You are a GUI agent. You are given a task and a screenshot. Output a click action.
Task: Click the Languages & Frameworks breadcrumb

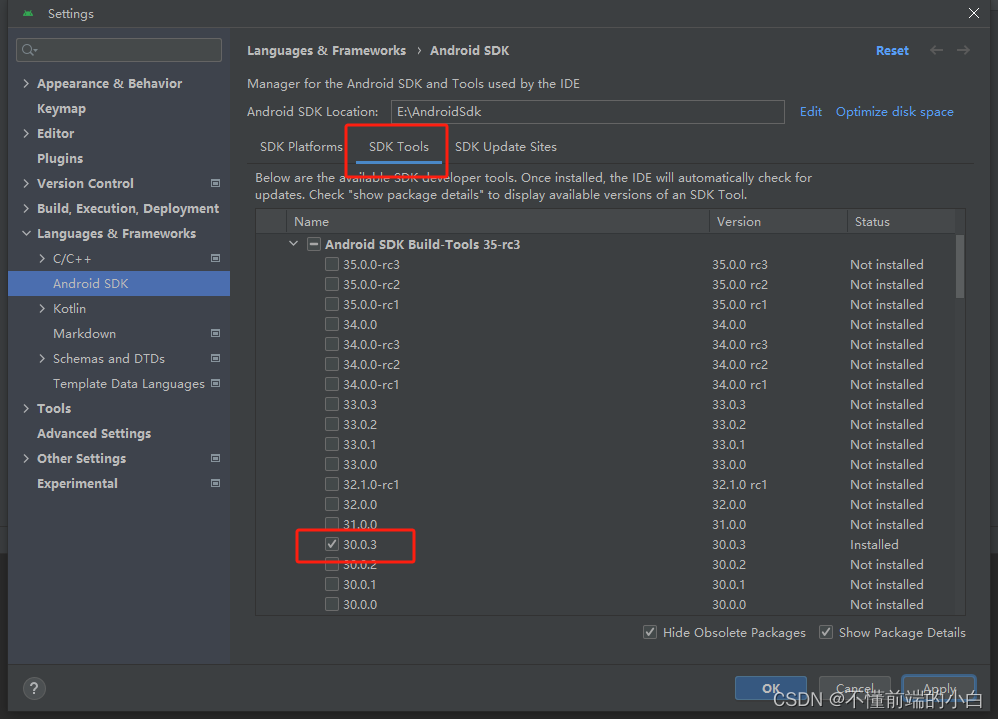click(326, 50)
